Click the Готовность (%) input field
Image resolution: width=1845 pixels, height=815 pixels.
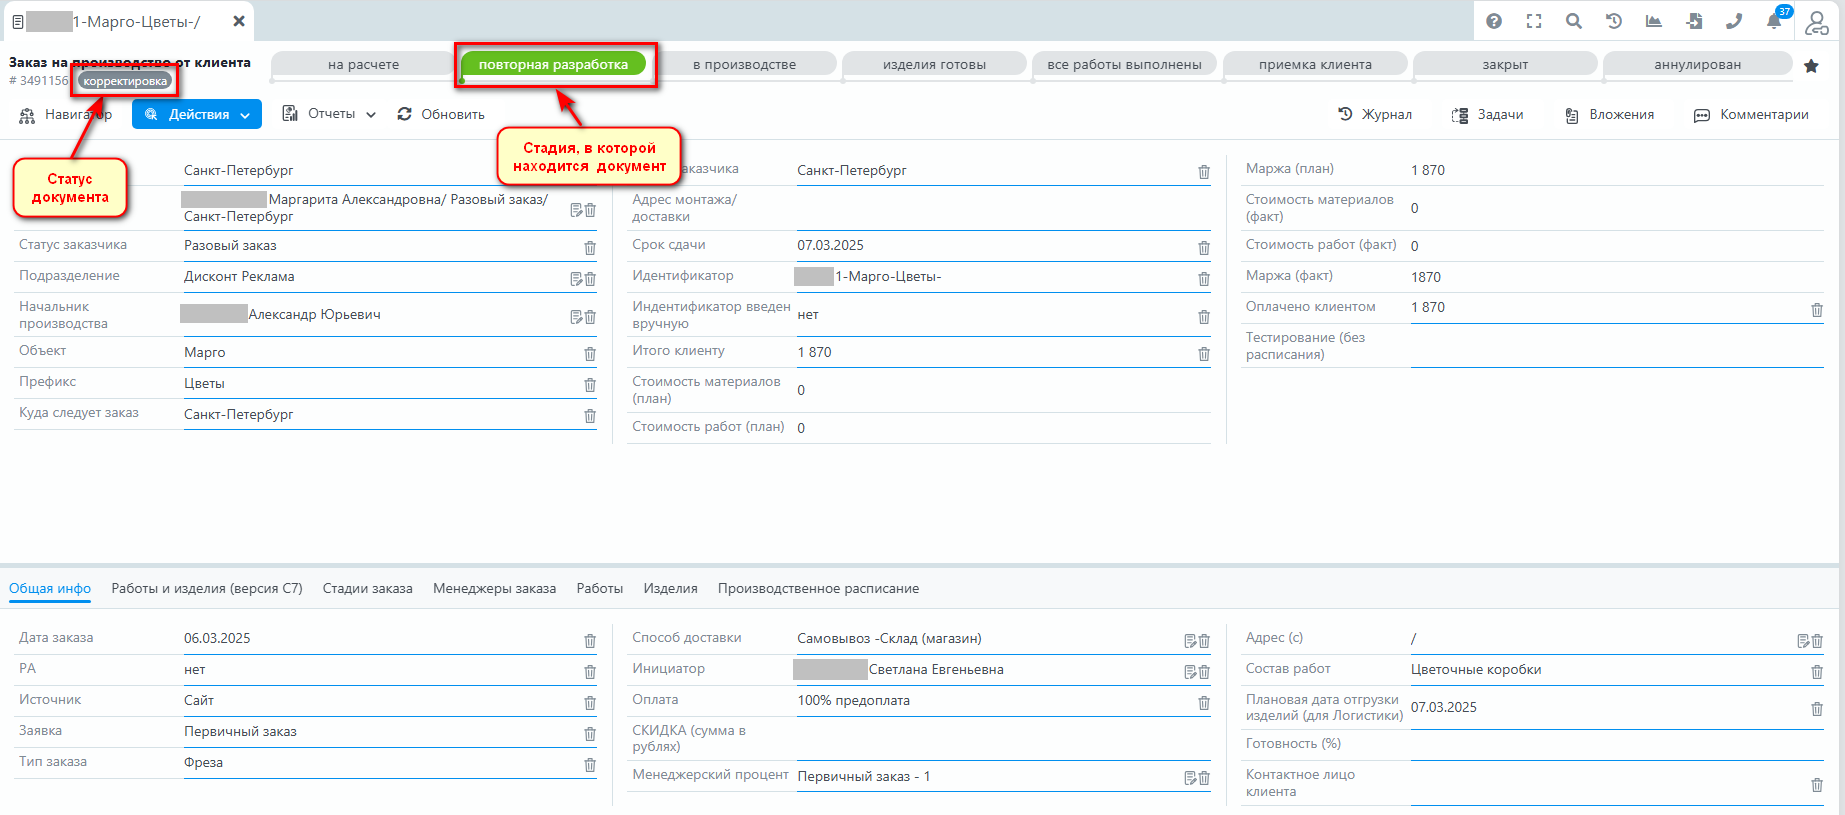(1616, 745)
